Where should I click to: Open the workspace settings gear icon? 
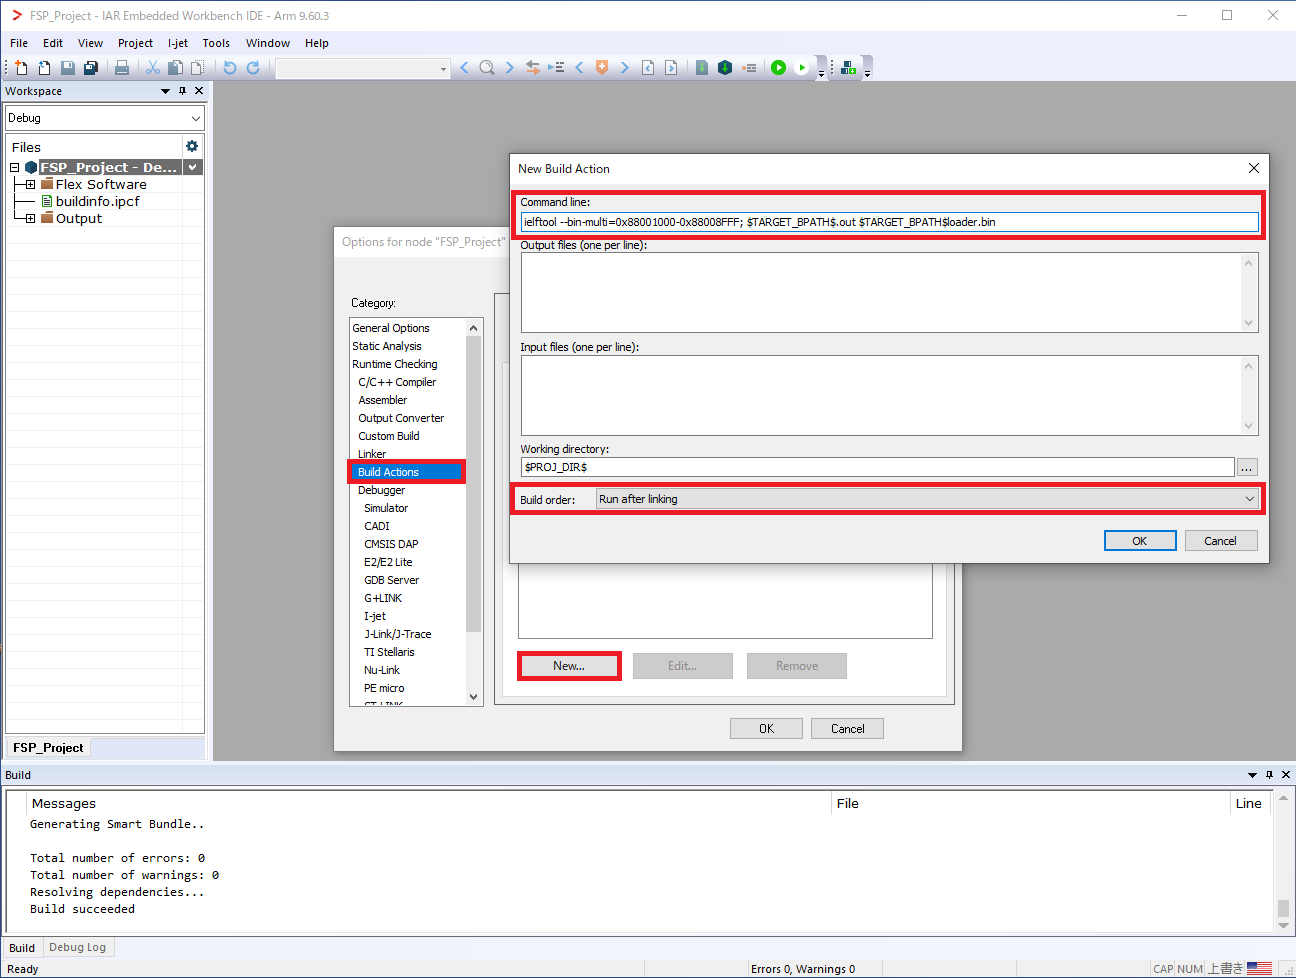[190, 146]
